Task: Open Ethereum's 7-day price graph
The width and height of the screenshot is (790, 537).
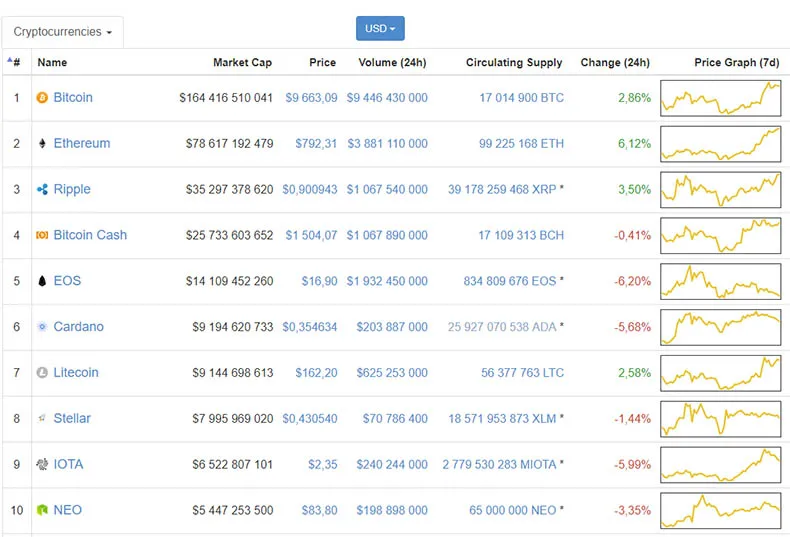Action: click(x=720, y=144)
